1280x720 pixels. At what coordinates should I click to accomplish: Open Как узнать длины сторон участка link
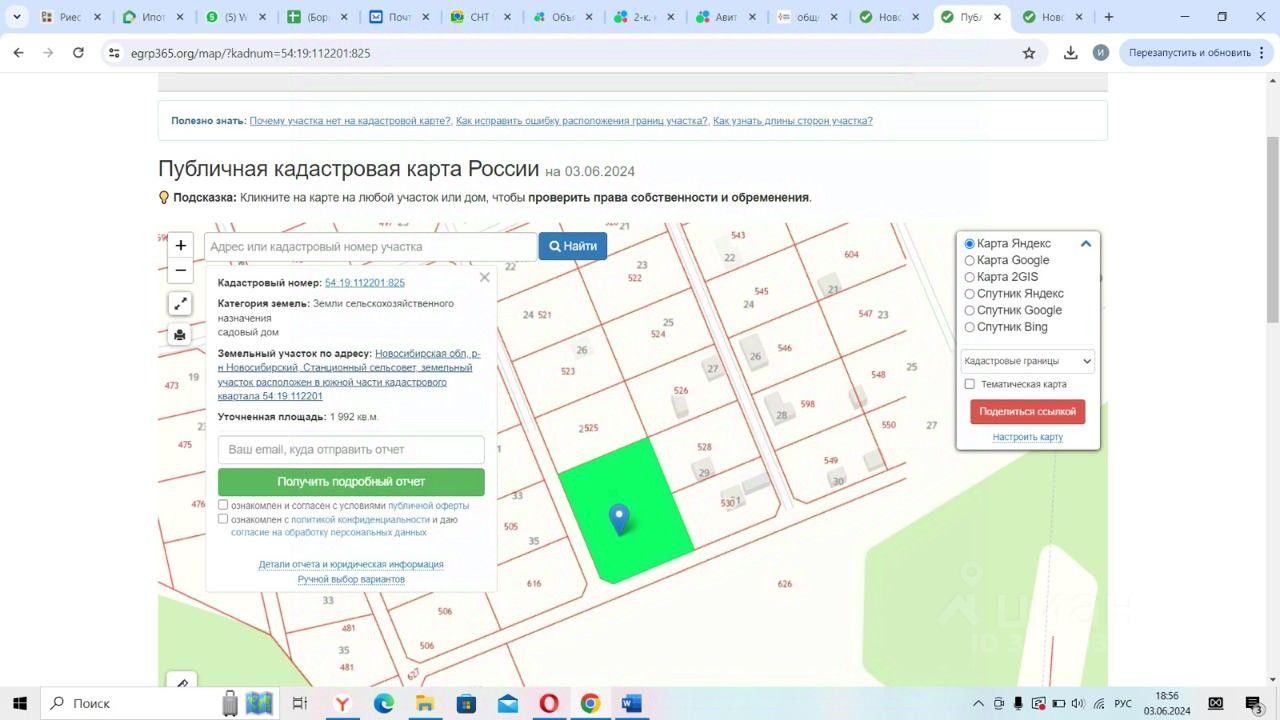click(792, 121)
